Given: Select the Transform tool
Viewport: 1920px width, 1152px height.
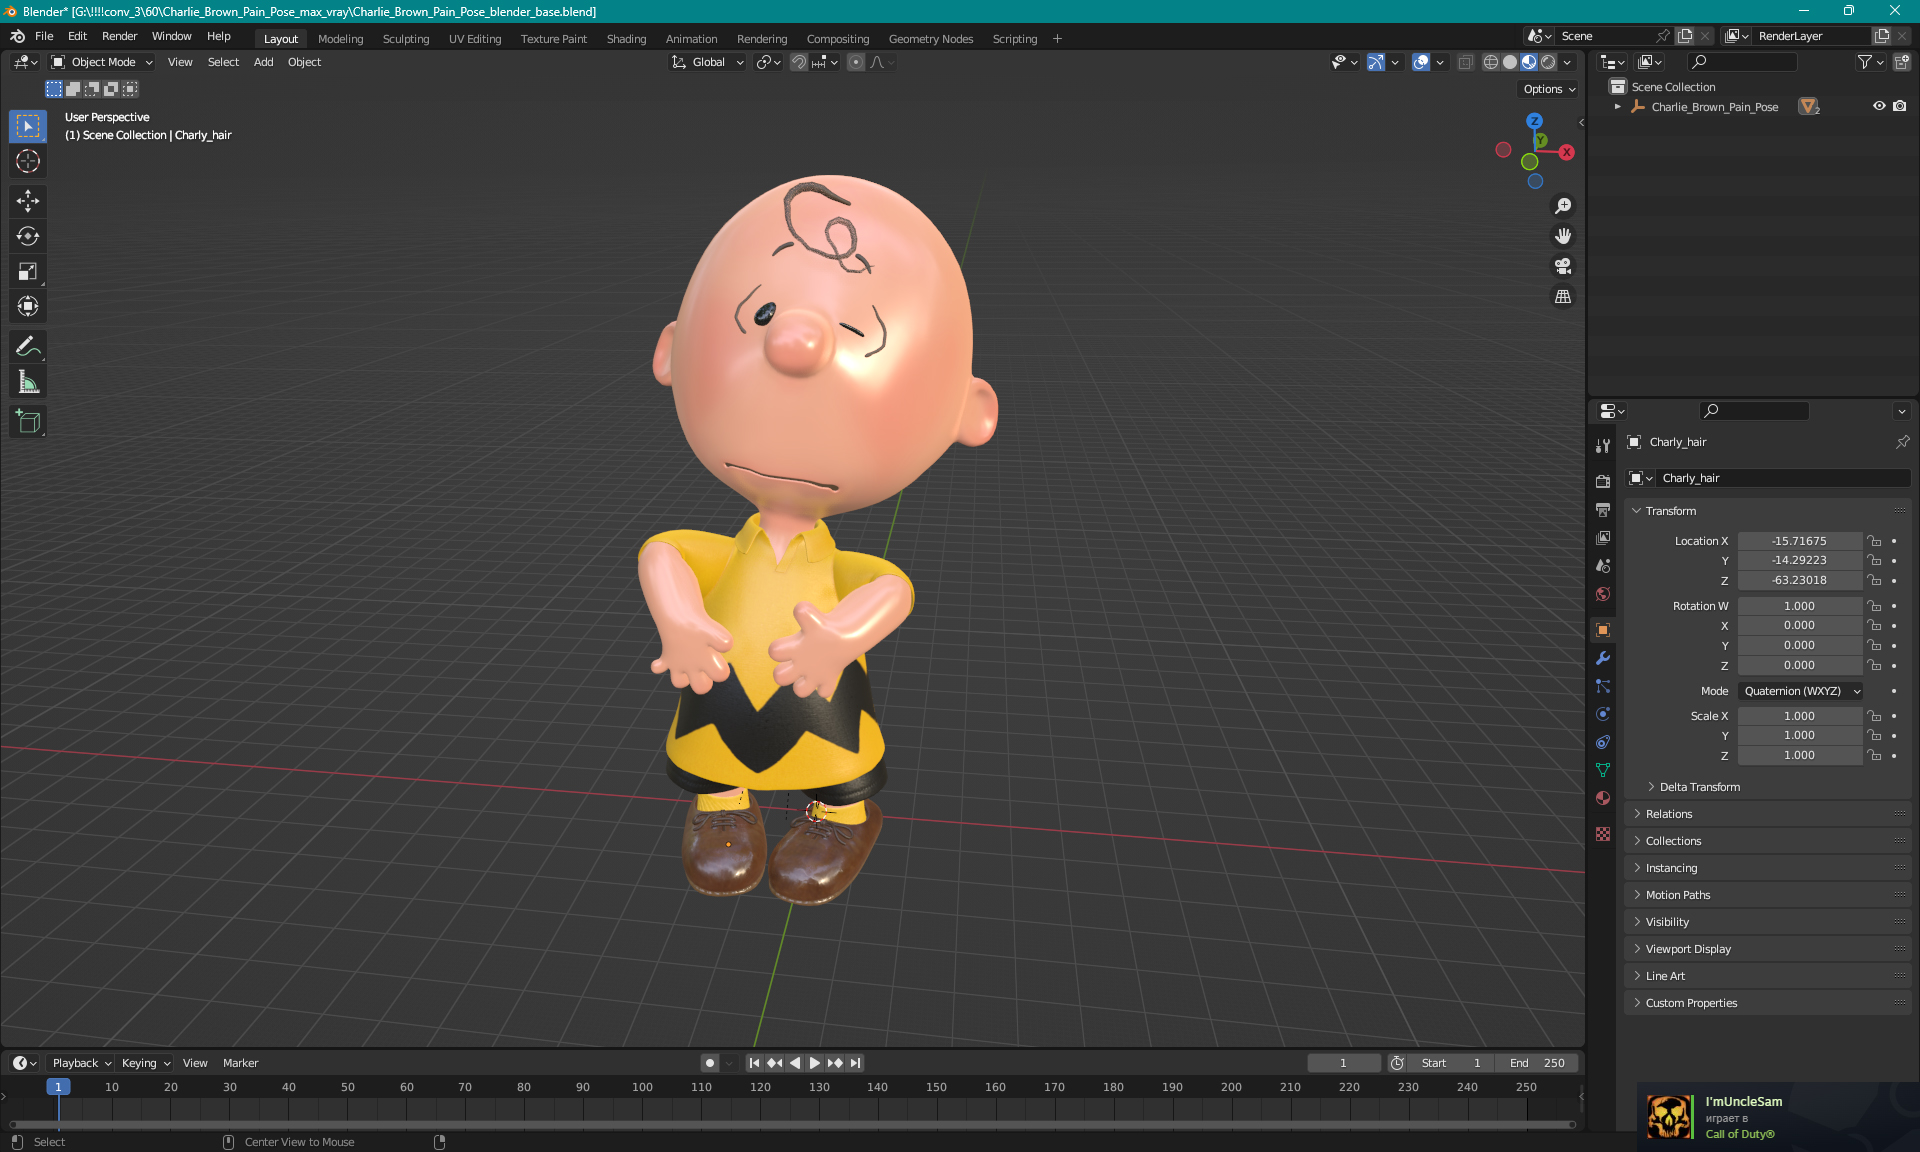Looking at the screenshot, I should [28, 306].
